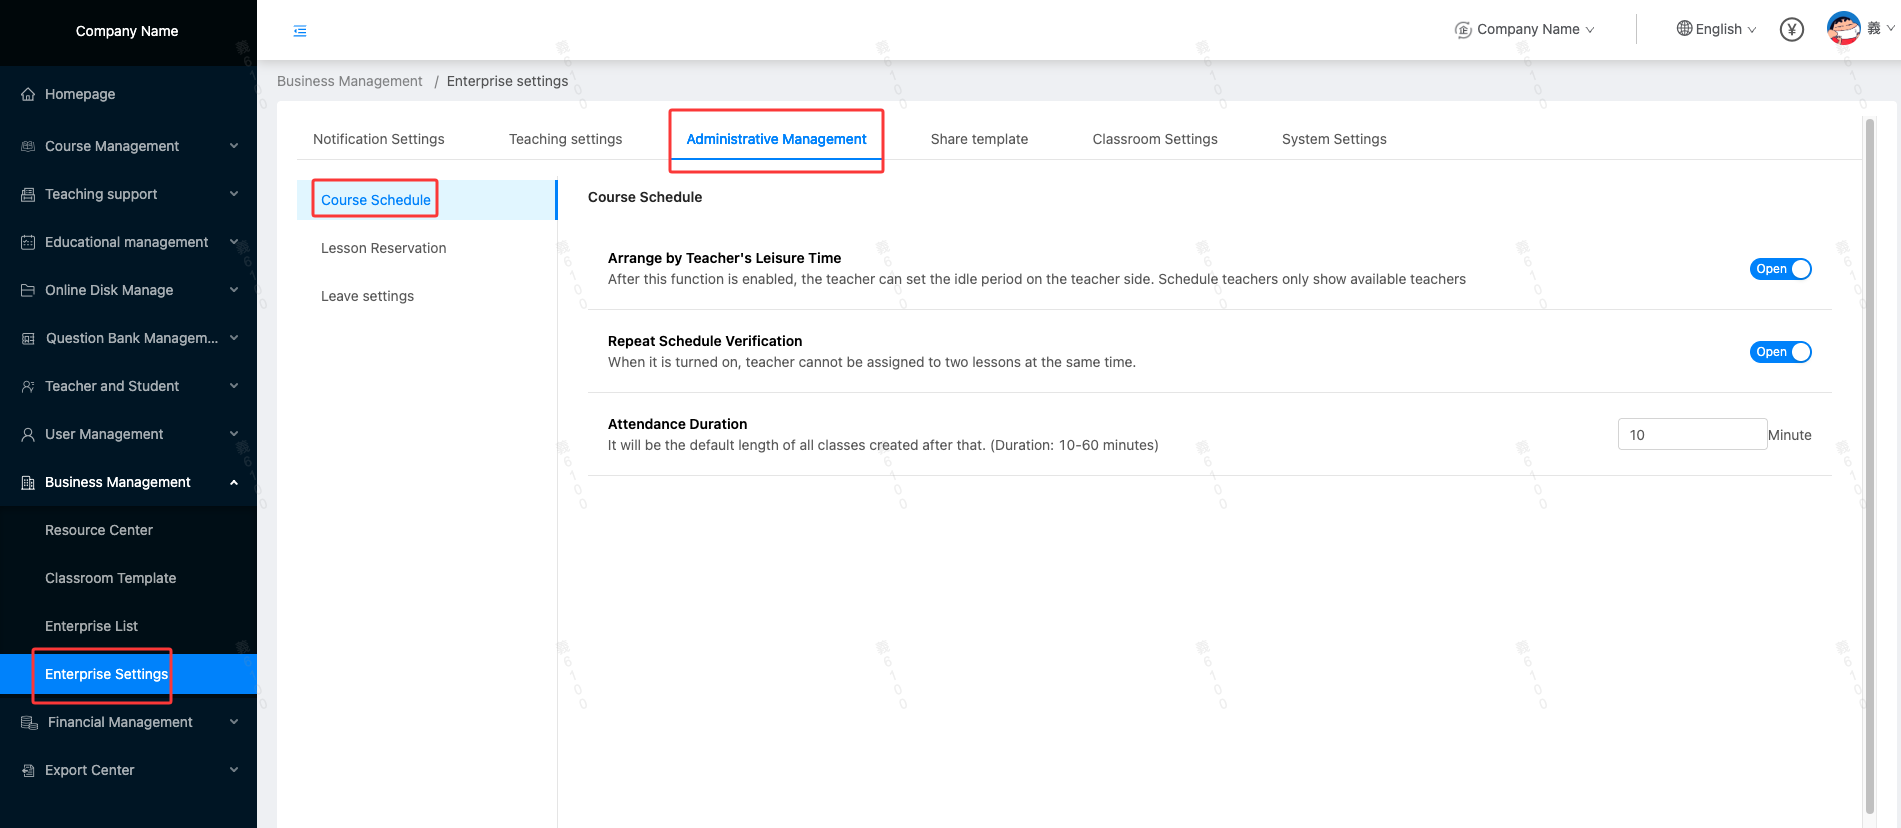The image size is (1901, 828).
Task: Click the sidebar collapse menu icon
Action: (x=300, y=31)
